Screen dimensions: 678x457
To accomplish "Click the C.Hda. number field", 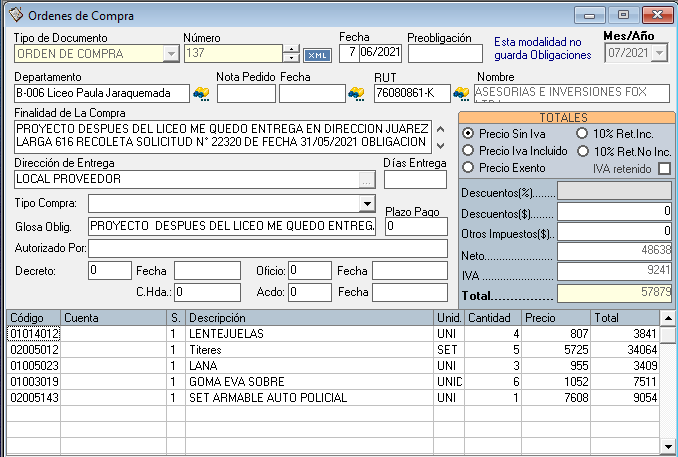I will pyautogui.click(x=208, y=292).
